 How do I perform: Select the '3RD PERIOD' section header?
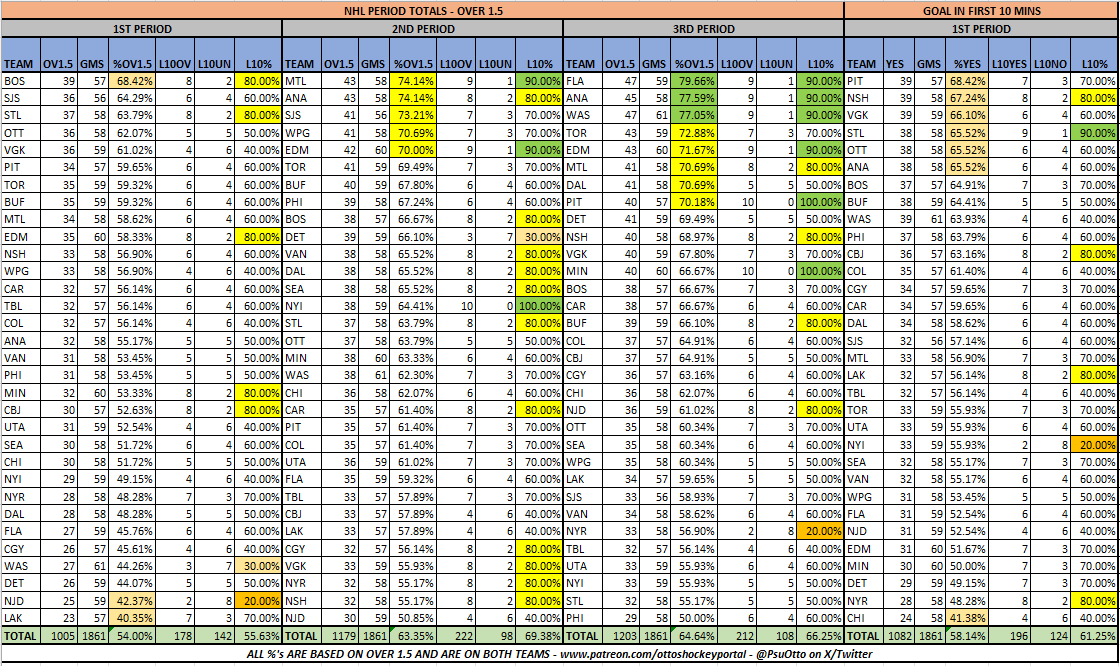[x=704, y=29]
